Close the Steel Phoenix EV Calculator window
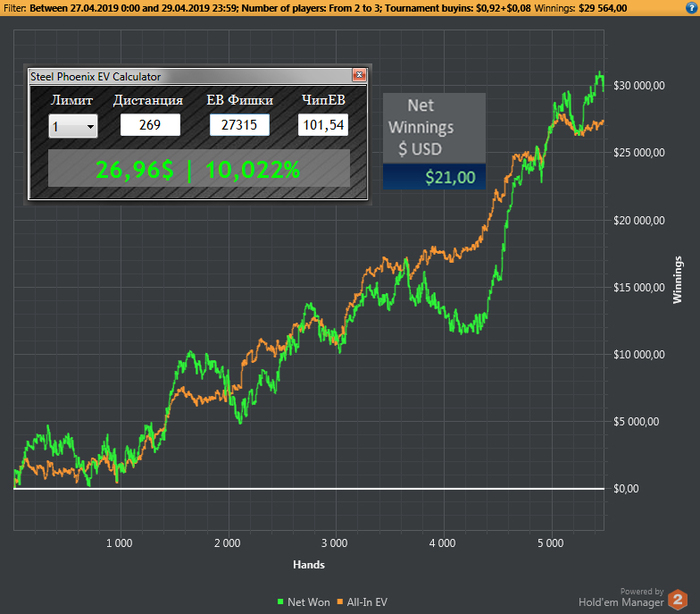This screenshot has height=614, width=700. click(x=359, y=75)
